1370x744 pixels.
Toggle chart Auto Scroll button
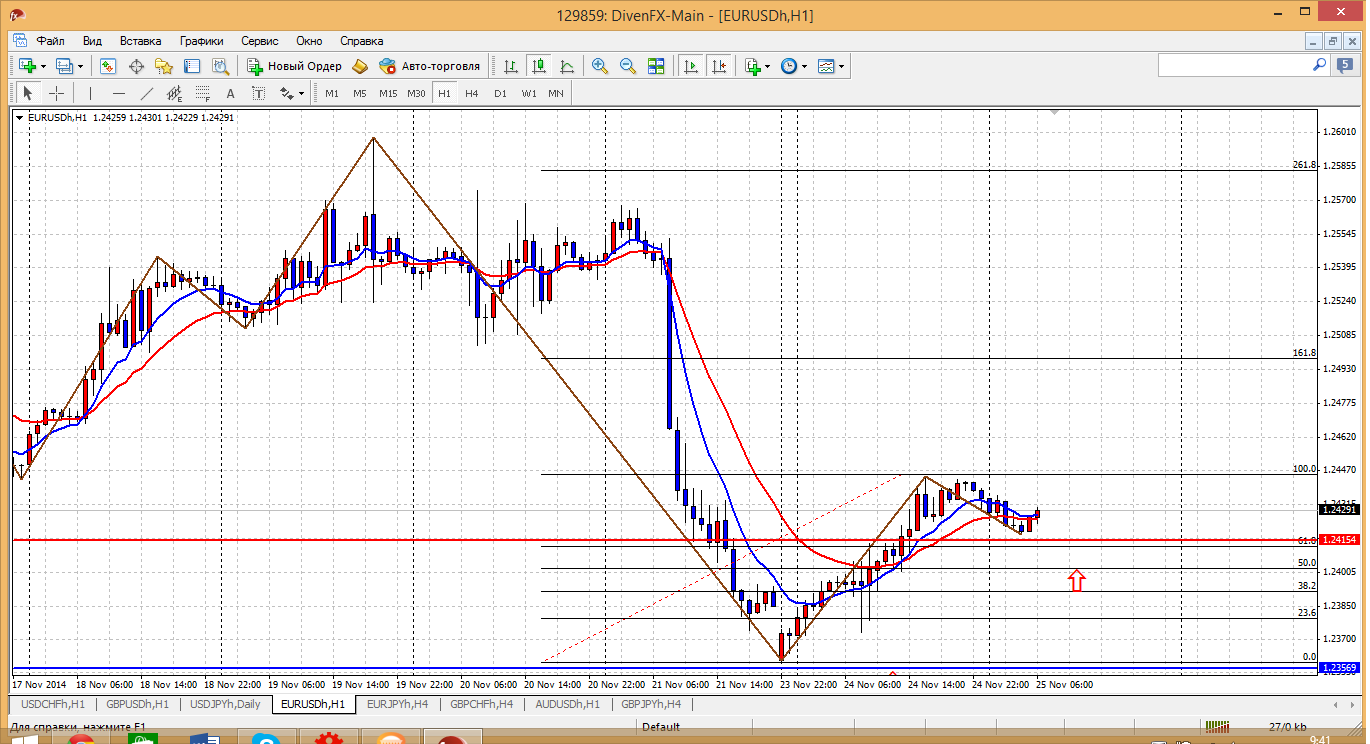691,66
